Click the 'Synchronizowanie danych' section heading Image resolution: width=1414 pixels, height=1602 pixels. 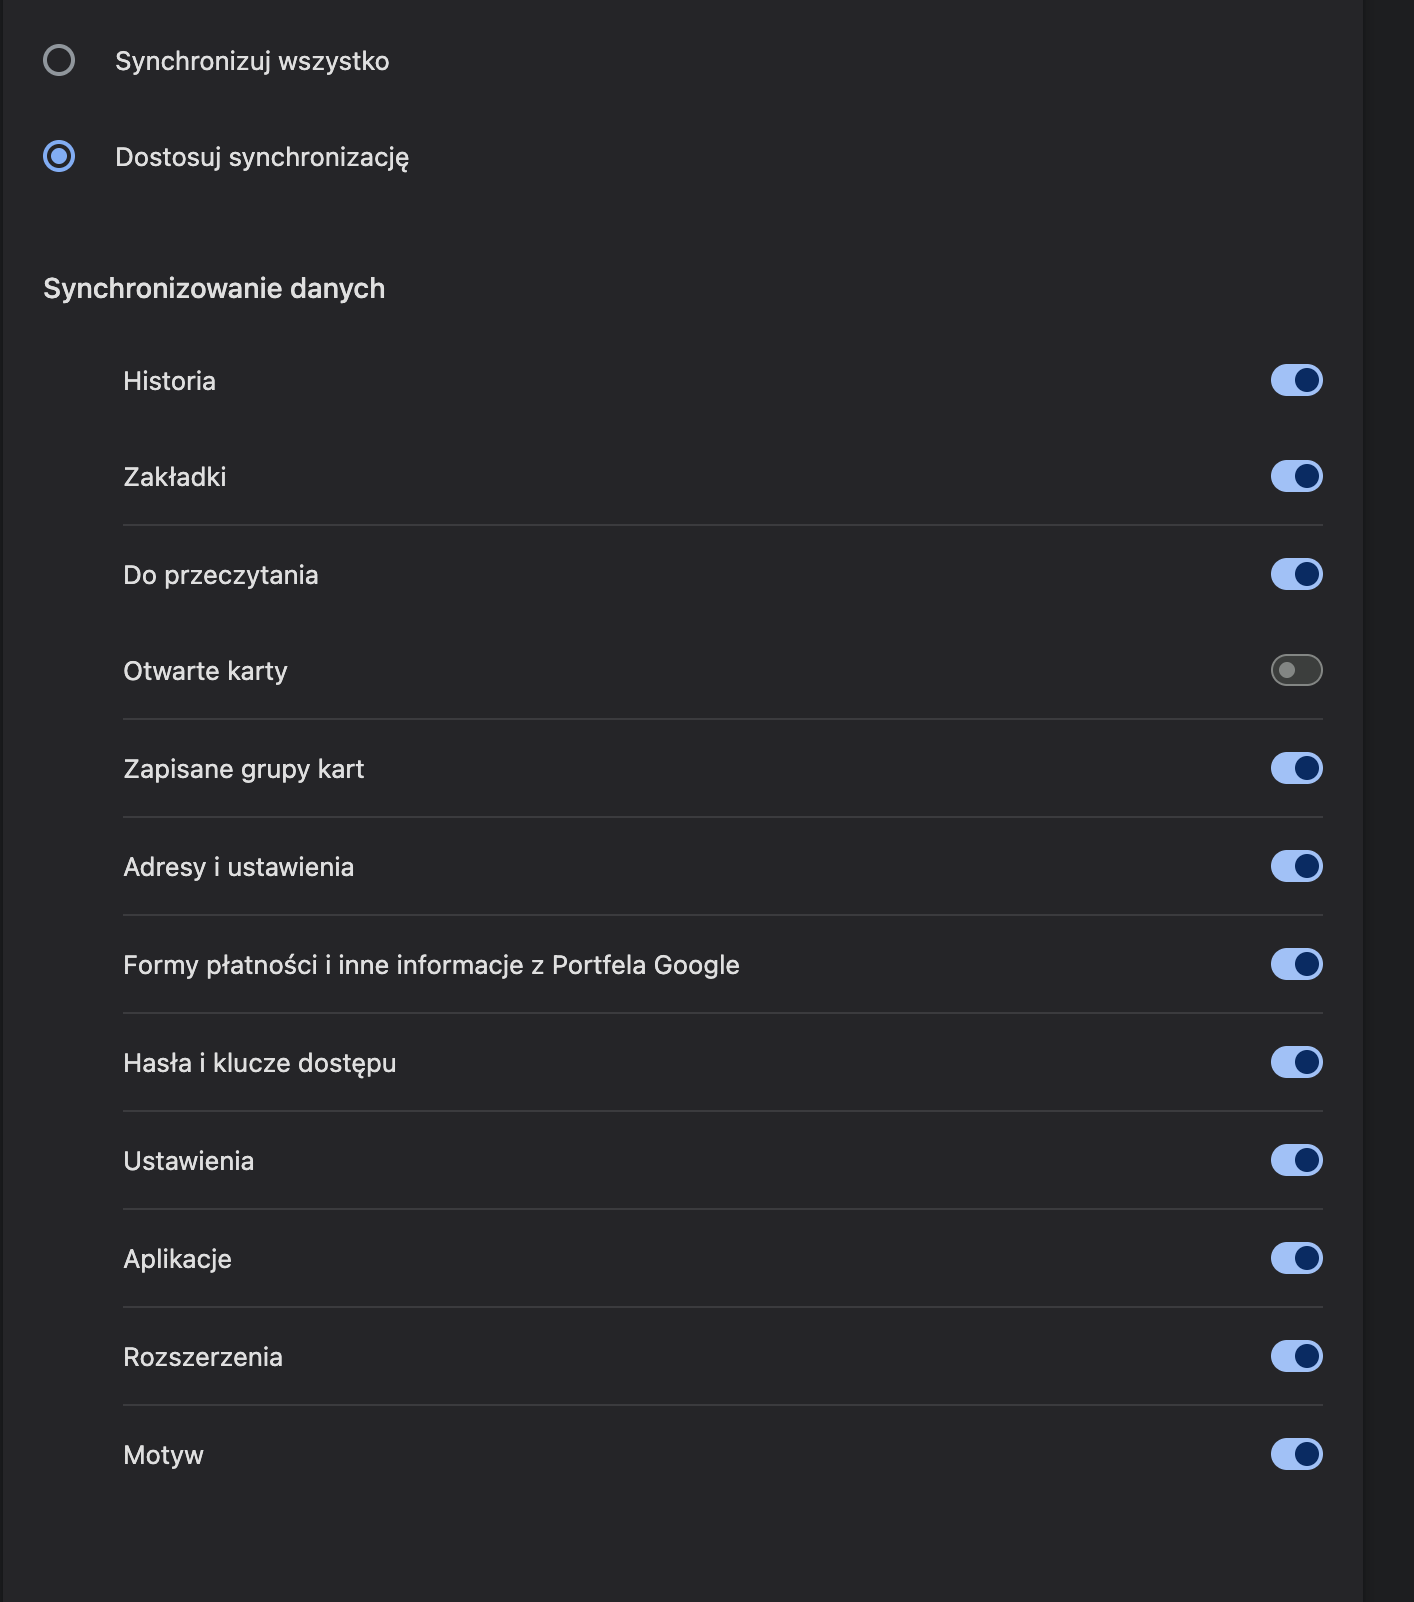pos(214,289)
